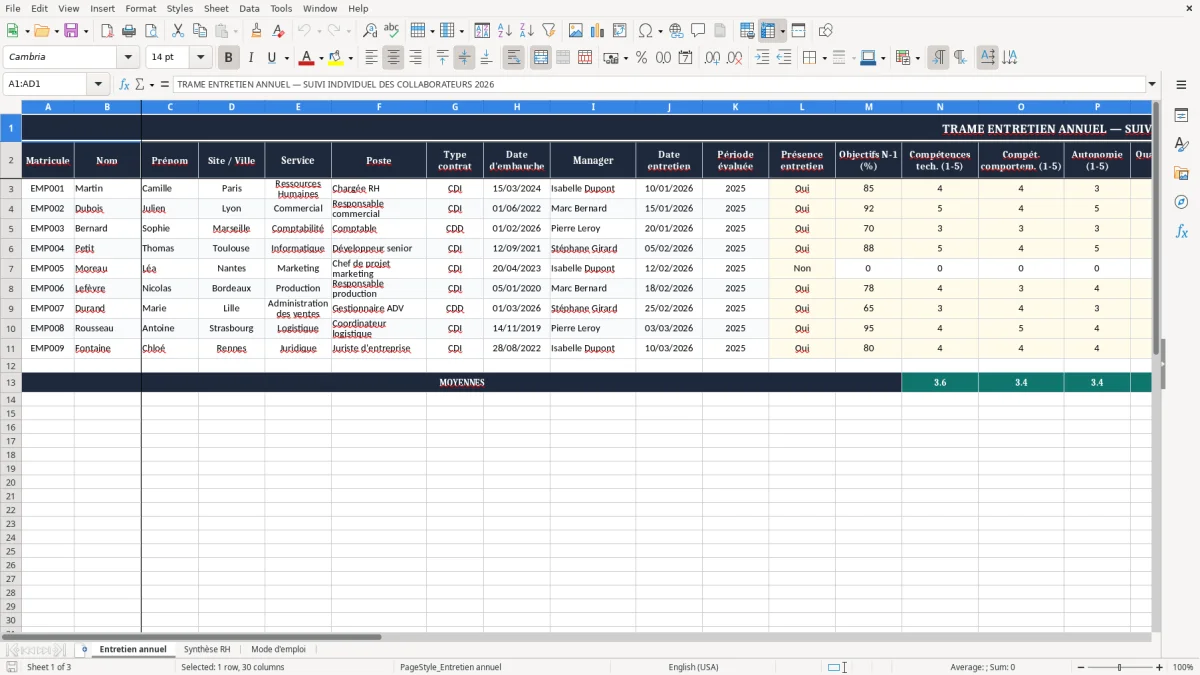Insert Chart toolbar icon
The height and width of the screenshot is (675, 1200).
598,31
